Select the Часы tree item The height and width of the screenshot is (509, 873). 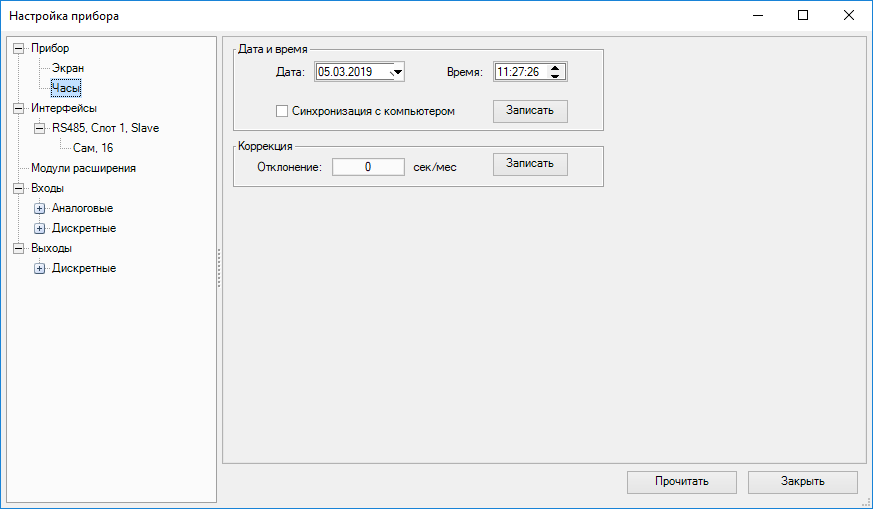[x=66, y=88]
